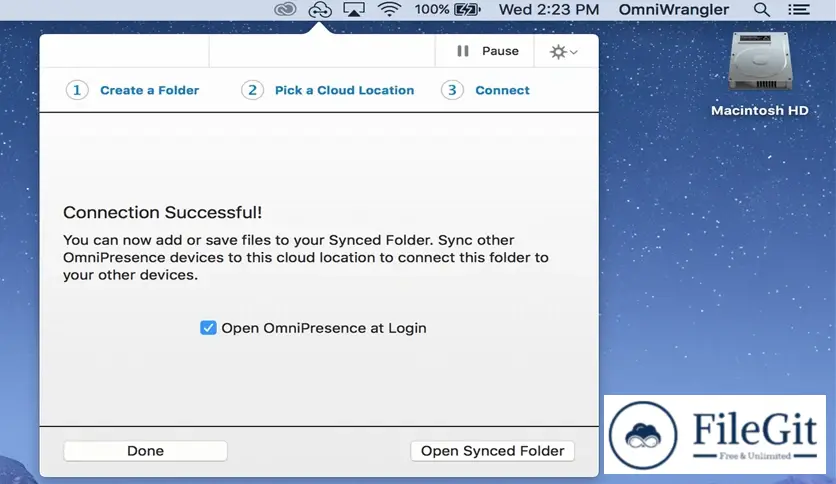Click the Done button
Screen dimensions: 836x484
click(146, 451)
